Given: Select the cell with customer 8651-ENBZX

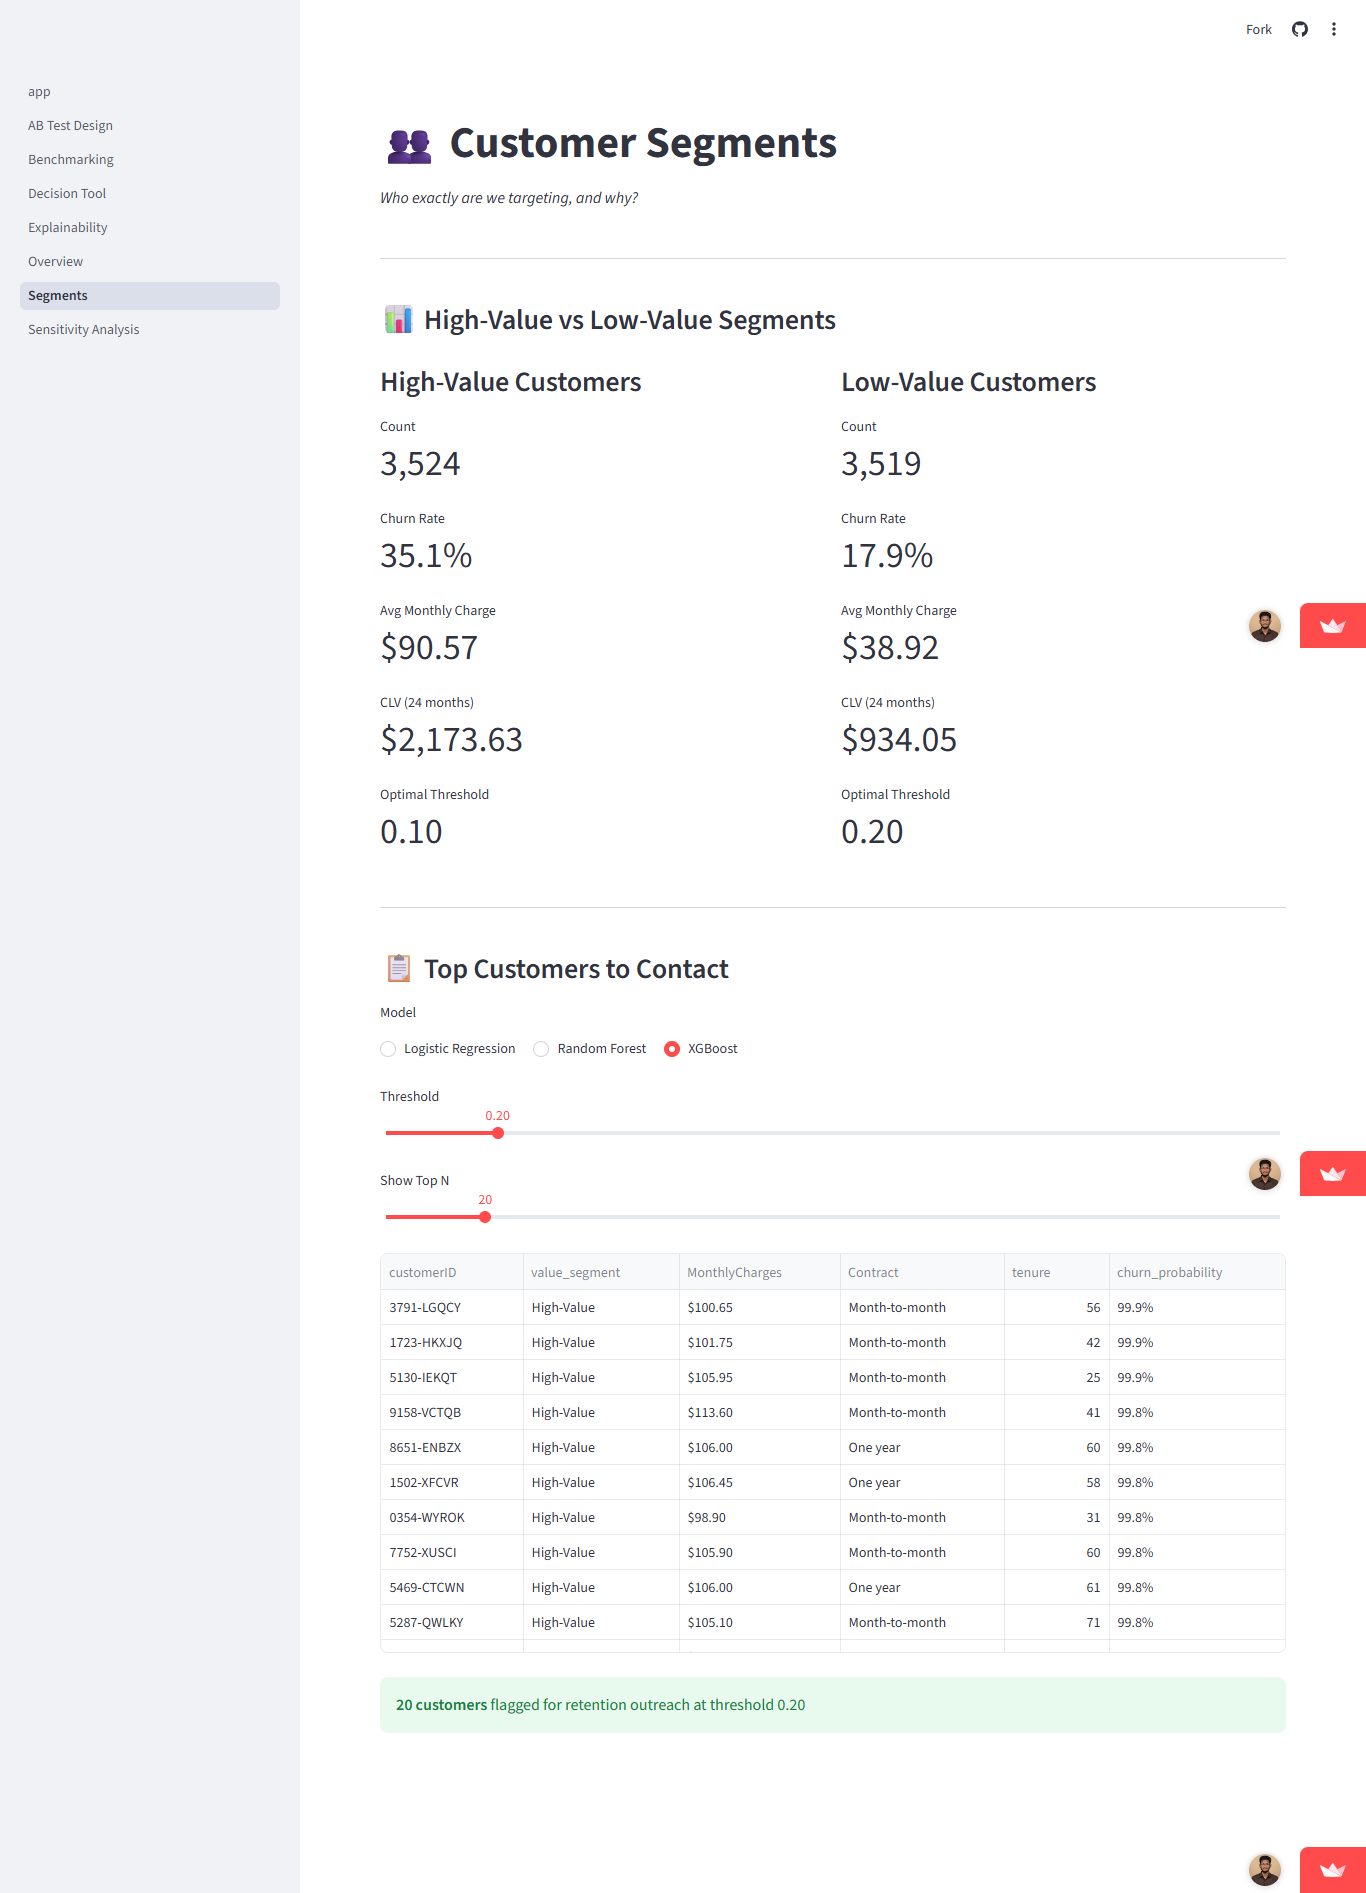Looking at the screenshot, I should pyautogui.click(x=452, y=1448).
